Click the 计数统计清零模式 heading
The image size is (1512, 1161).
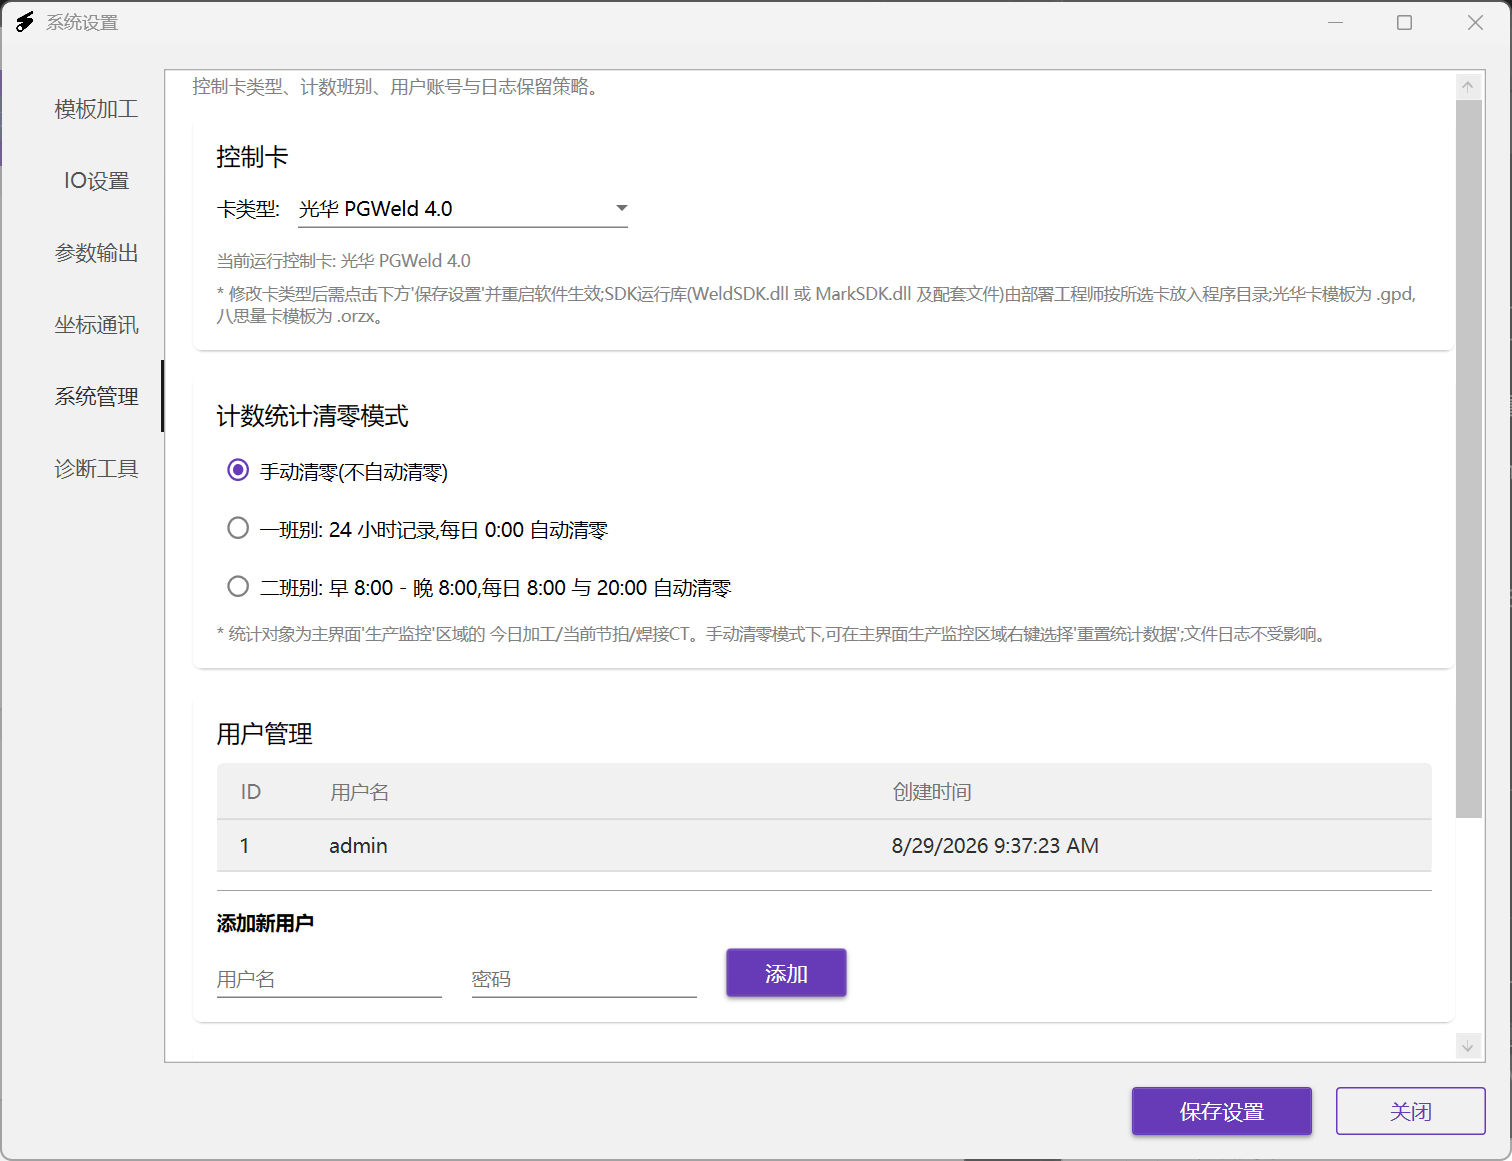click(x=312, y=416)
